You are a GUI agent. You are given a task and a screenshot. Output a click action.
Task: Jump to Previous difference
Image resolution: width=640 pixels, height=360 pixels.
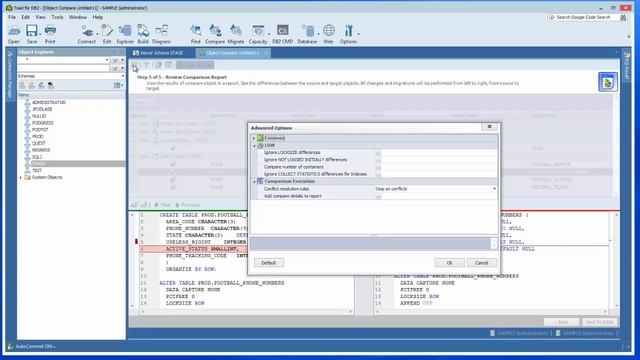(x=187, y=205)
